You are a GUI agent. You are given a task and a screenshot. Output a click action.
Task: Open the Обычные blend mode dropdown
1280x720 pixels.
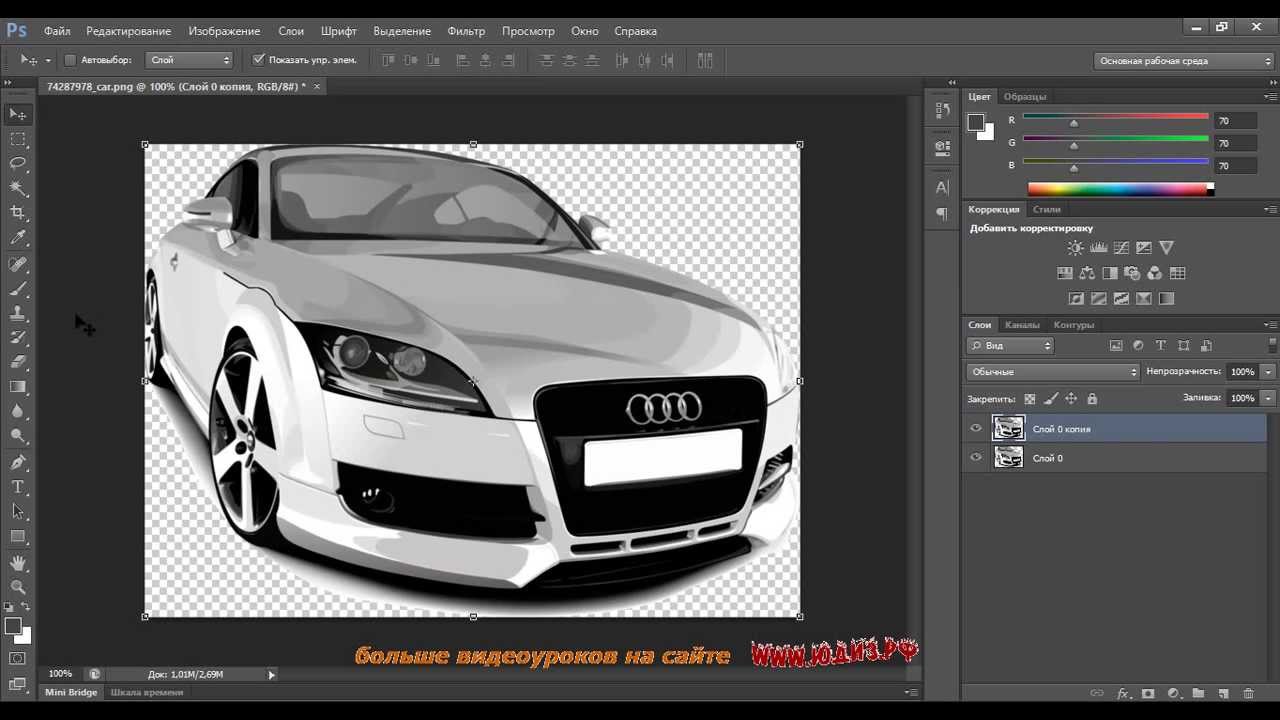(1053, 371)
